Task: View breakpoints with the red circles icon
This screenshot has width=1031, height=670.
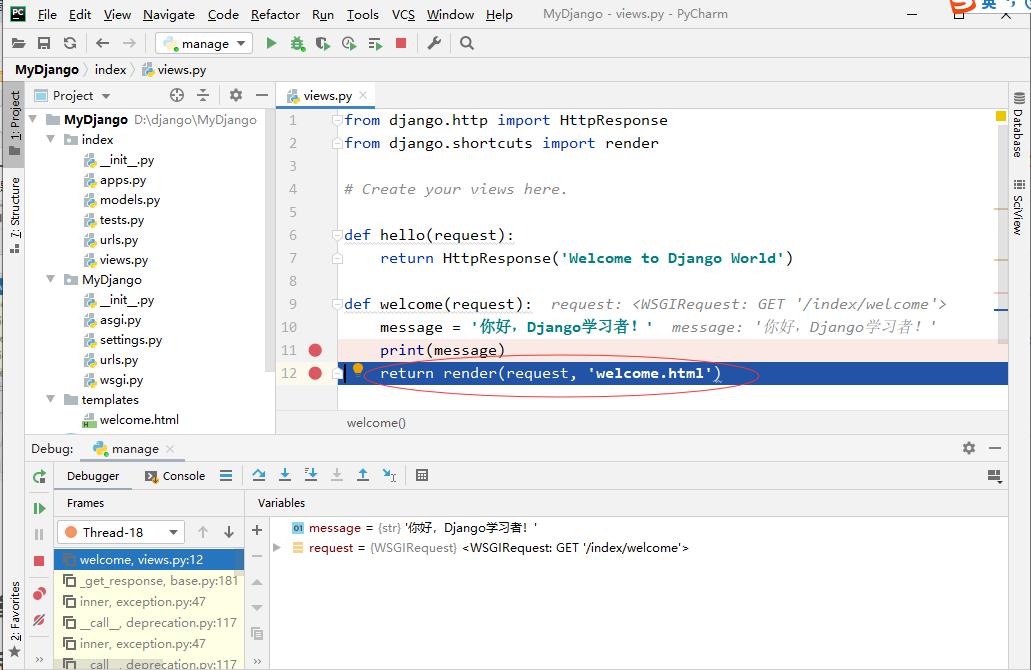Action: click(x=39, y=594)
